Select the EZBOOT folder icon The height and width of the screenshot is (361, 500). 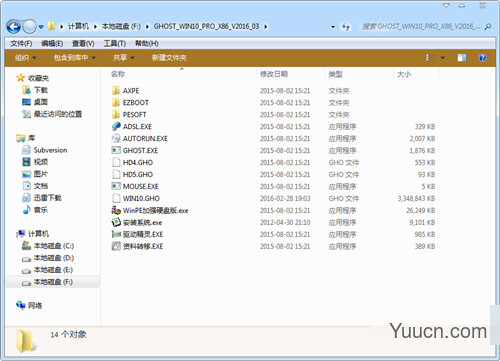click(116, 102)
